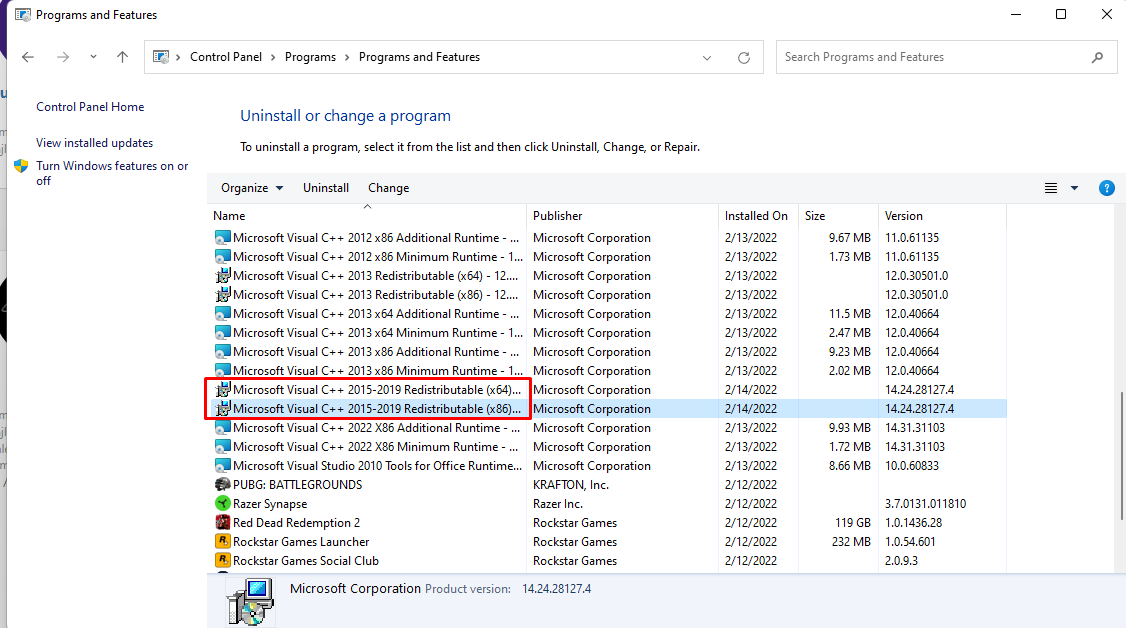
Task: Click Programs in the breadcrumb path
Action: (310, 57)
